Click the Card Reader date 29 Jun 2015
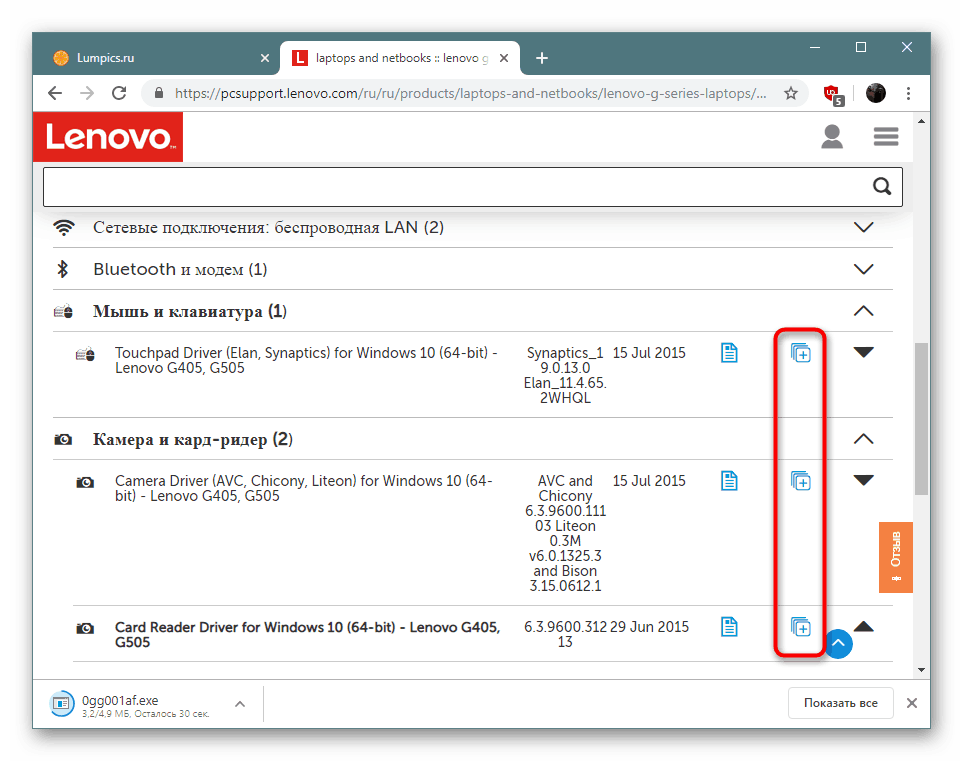The height and width of the screenshot is (761, 963). [x=649, y=627]
